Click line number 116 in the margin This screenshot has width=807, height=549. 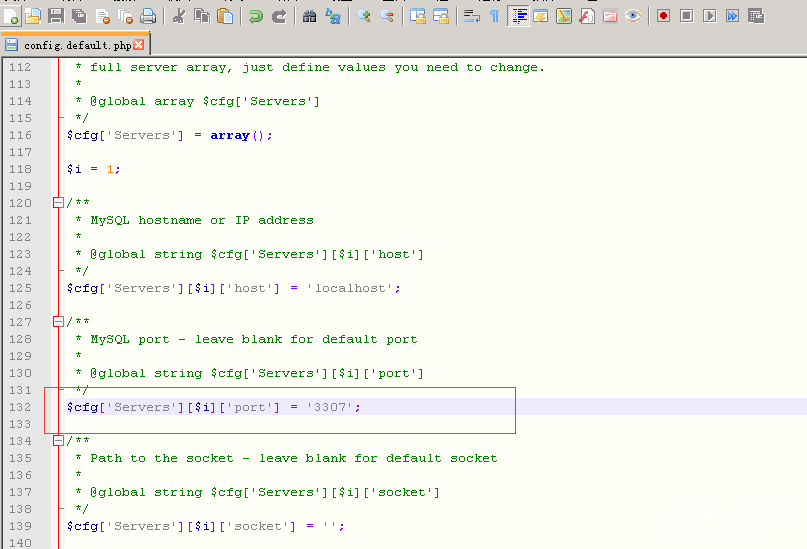pyautogui.click(x=20, y=135)
